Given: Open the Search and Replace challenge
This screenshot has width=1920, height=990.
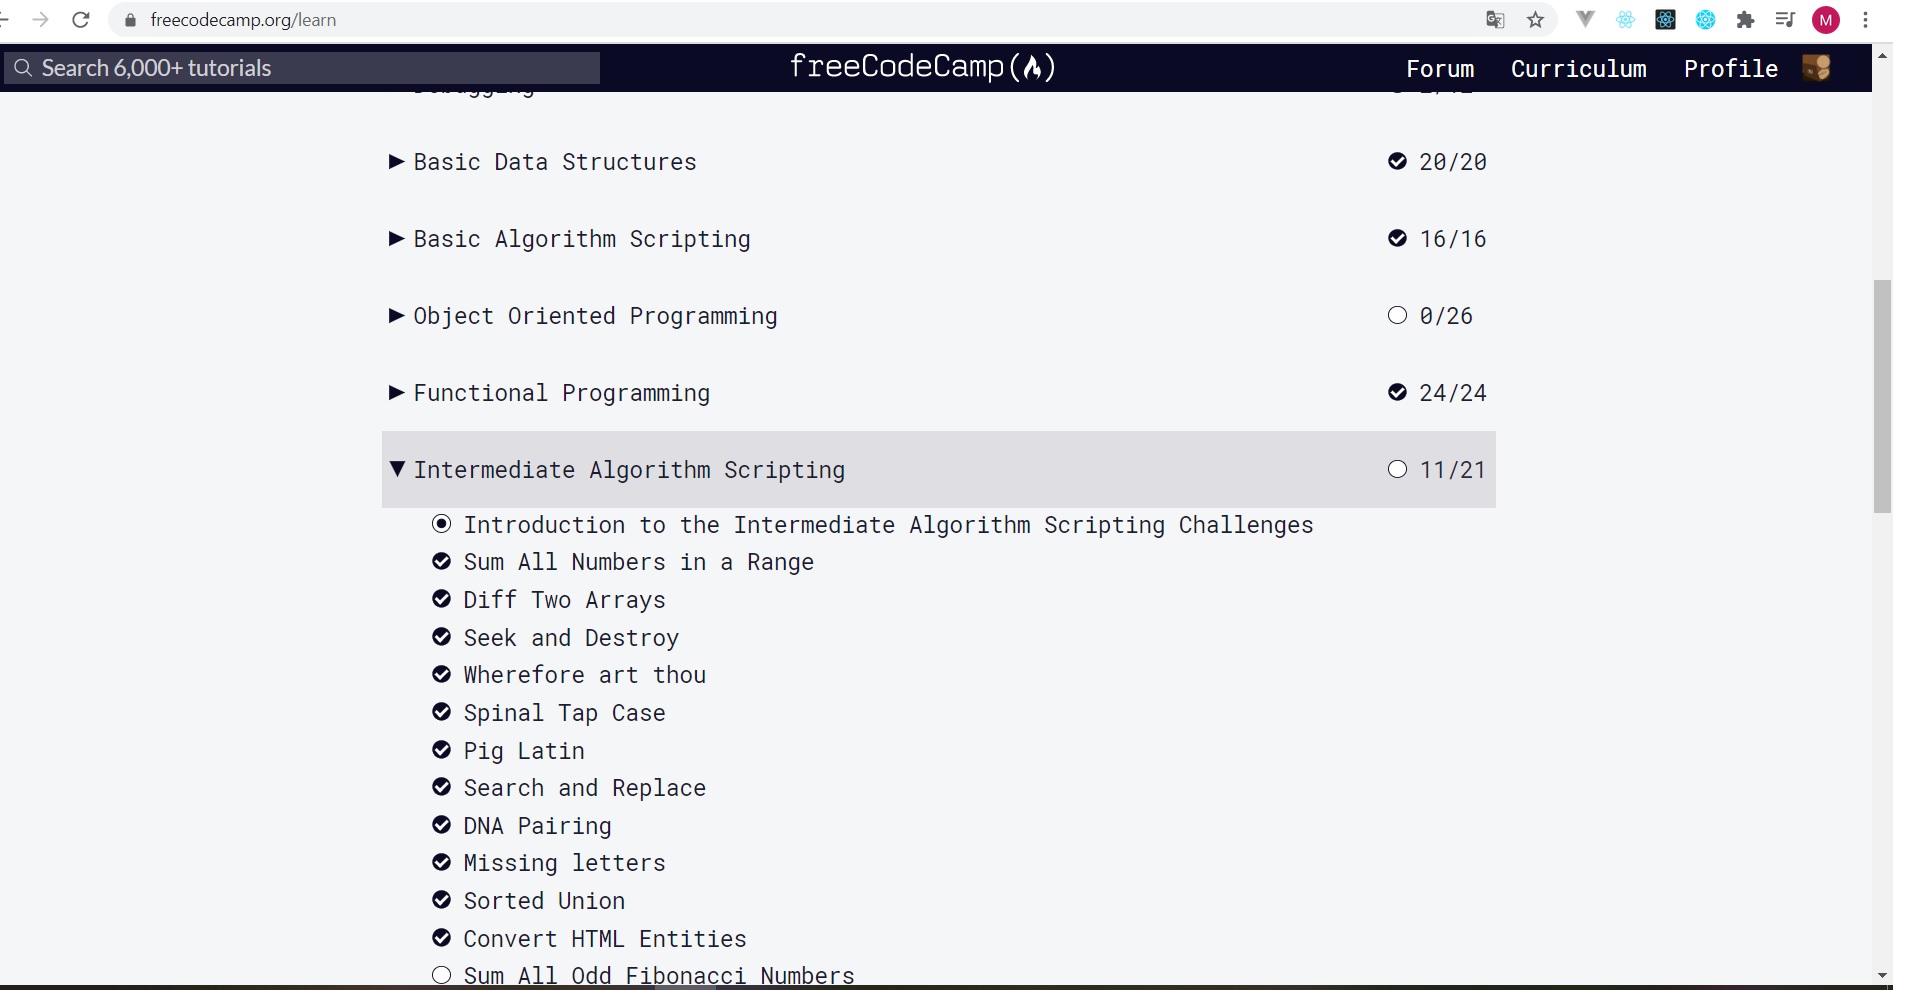Looking at the screenshot, I should [584, 788].
